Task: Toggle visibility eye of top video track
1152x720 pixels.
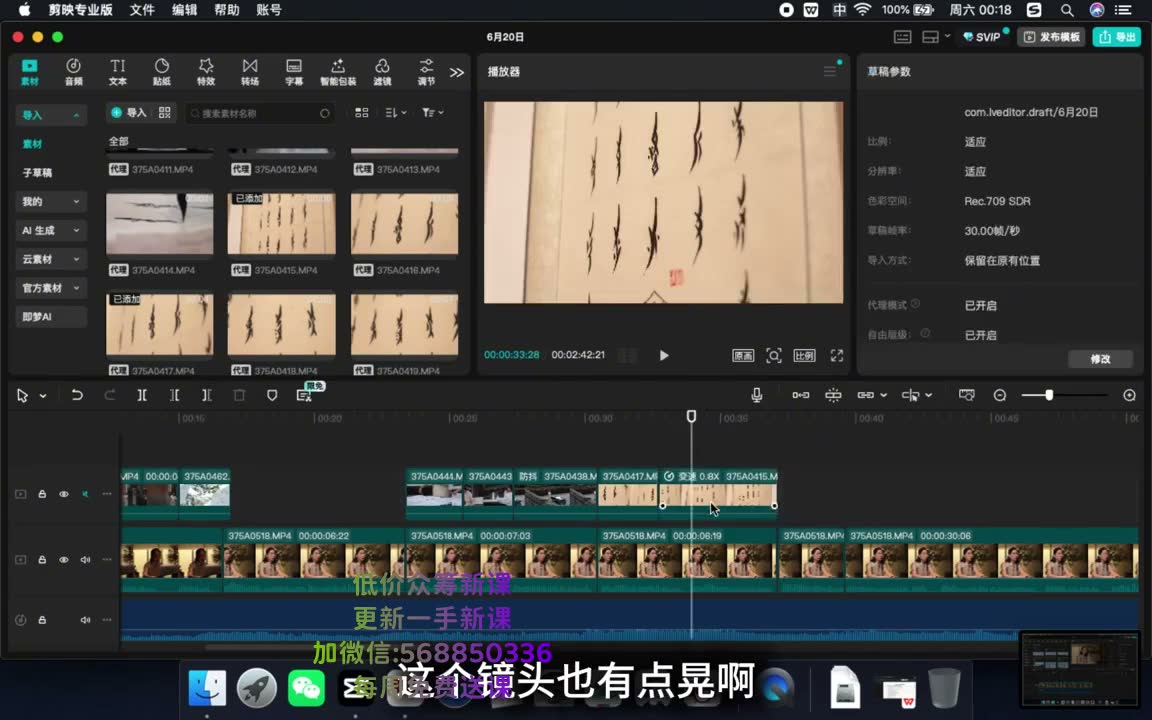Action: click(x=64, y=494)
